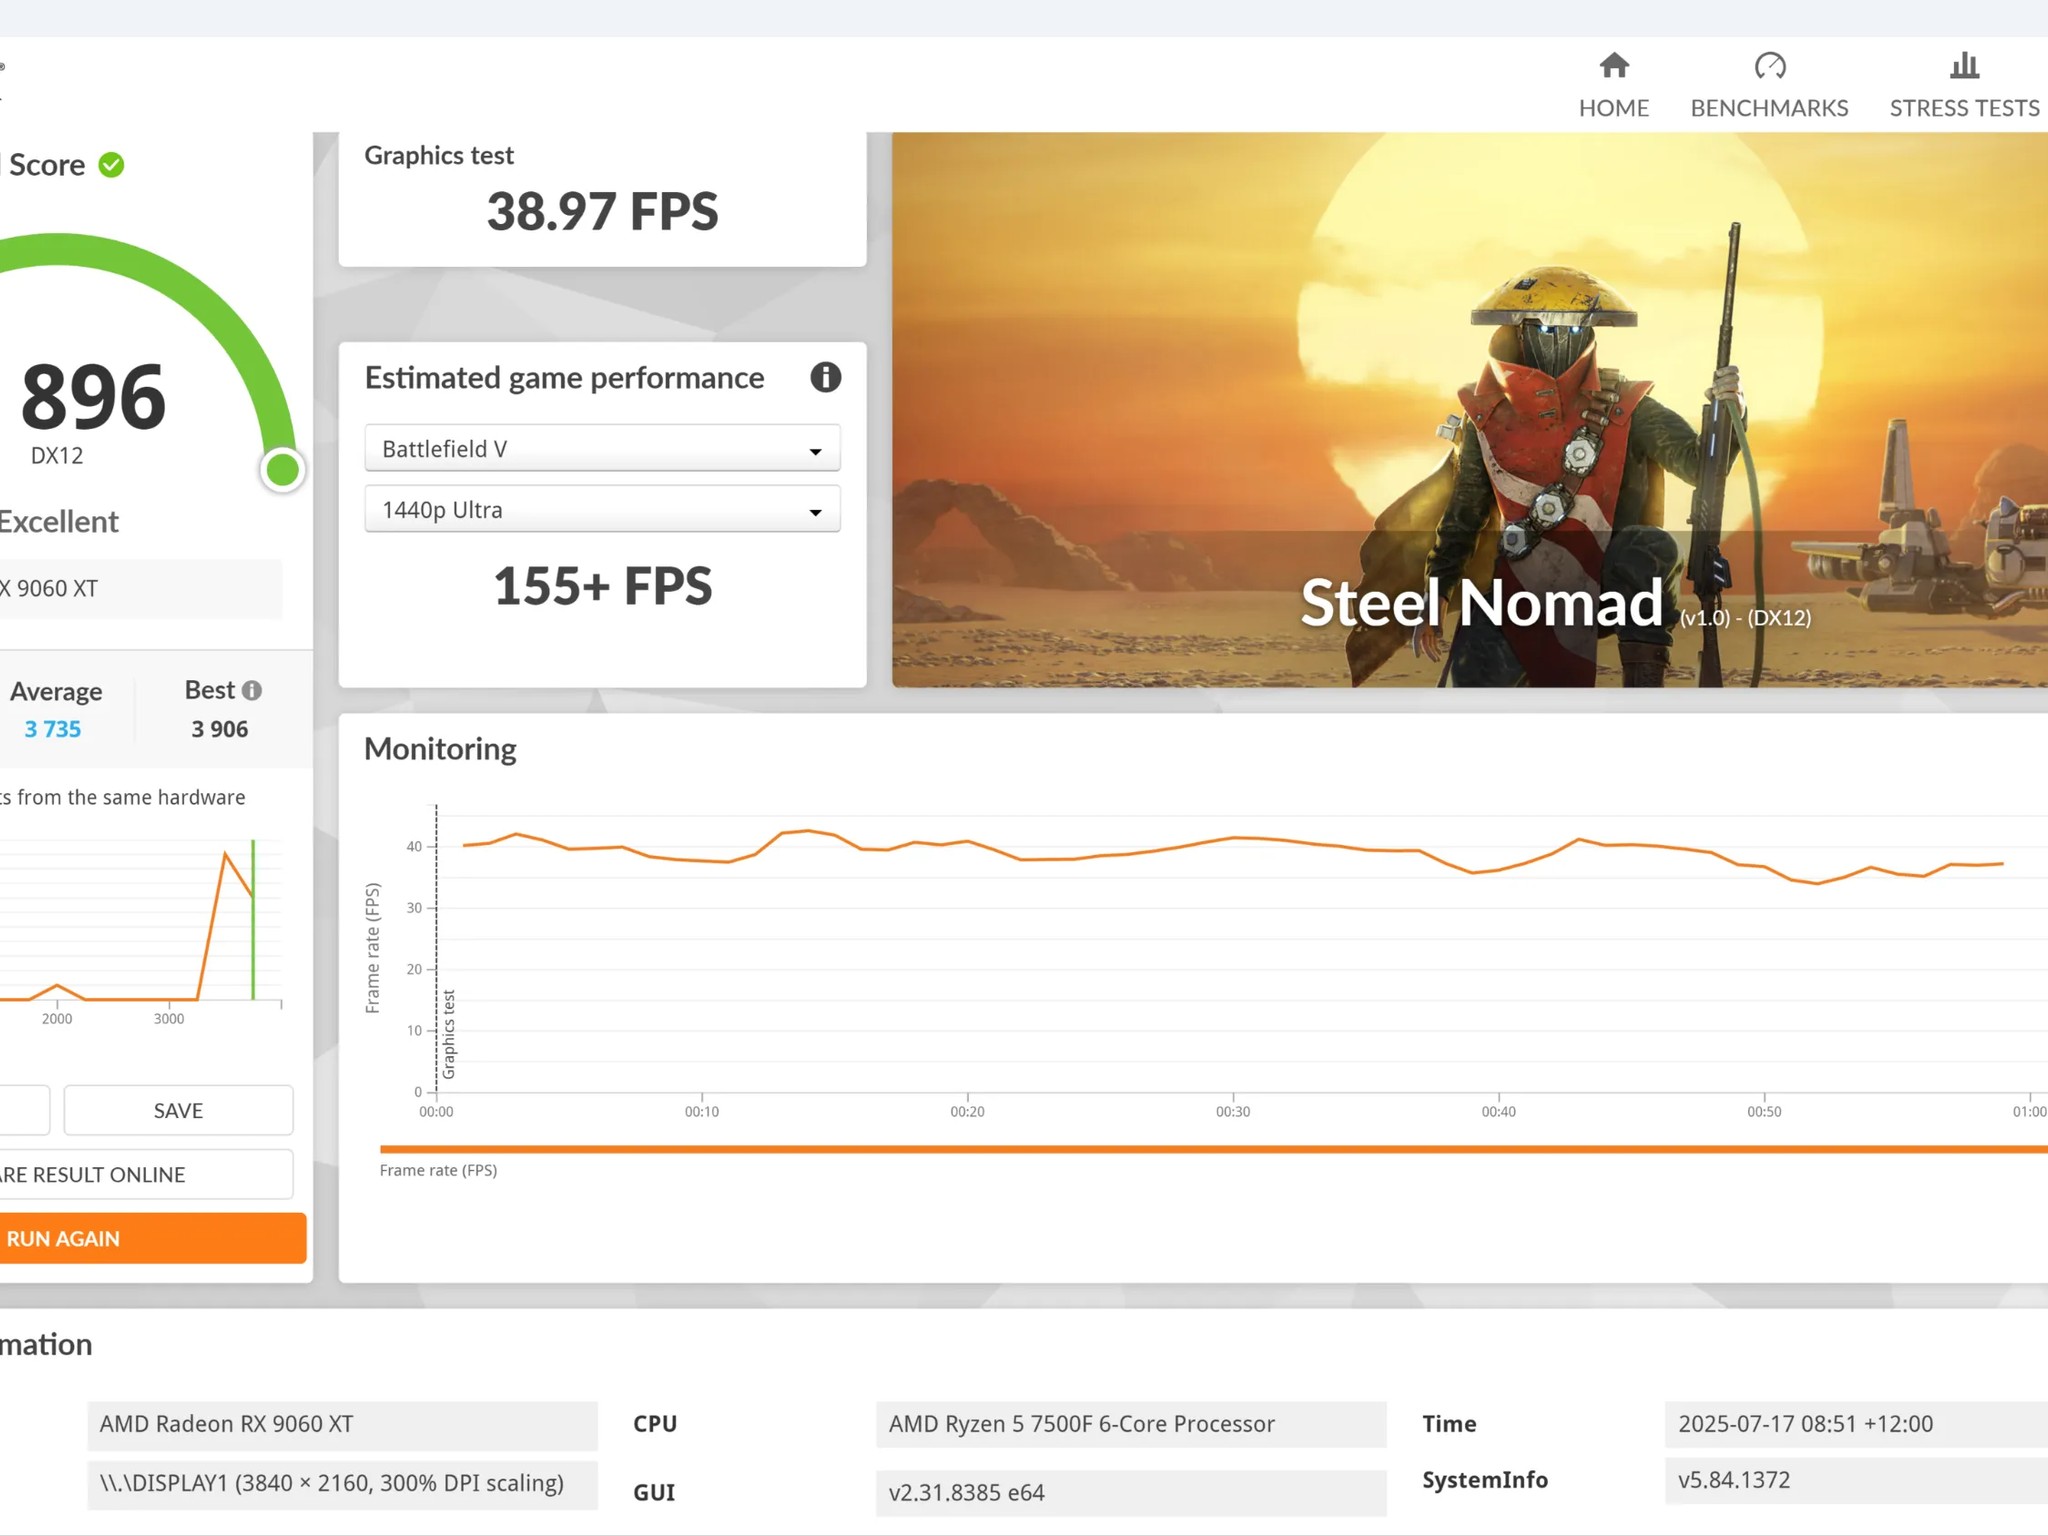Viewport: 2048px width, 1536px height.
Task: Click the green score gauge indicator dot
Action: (283, 469)
